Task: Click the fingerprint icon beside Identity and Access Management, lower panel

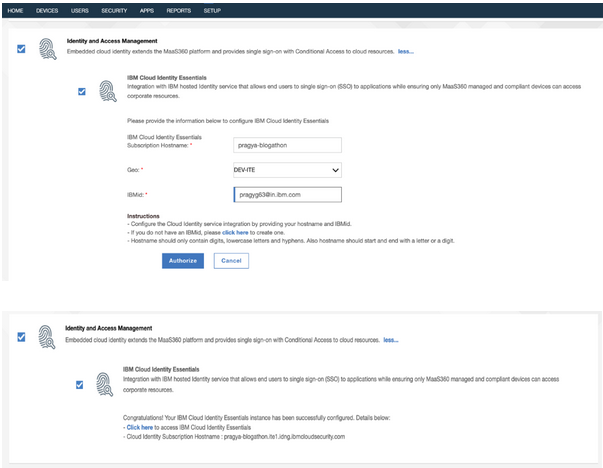Action: coord(47,337)
